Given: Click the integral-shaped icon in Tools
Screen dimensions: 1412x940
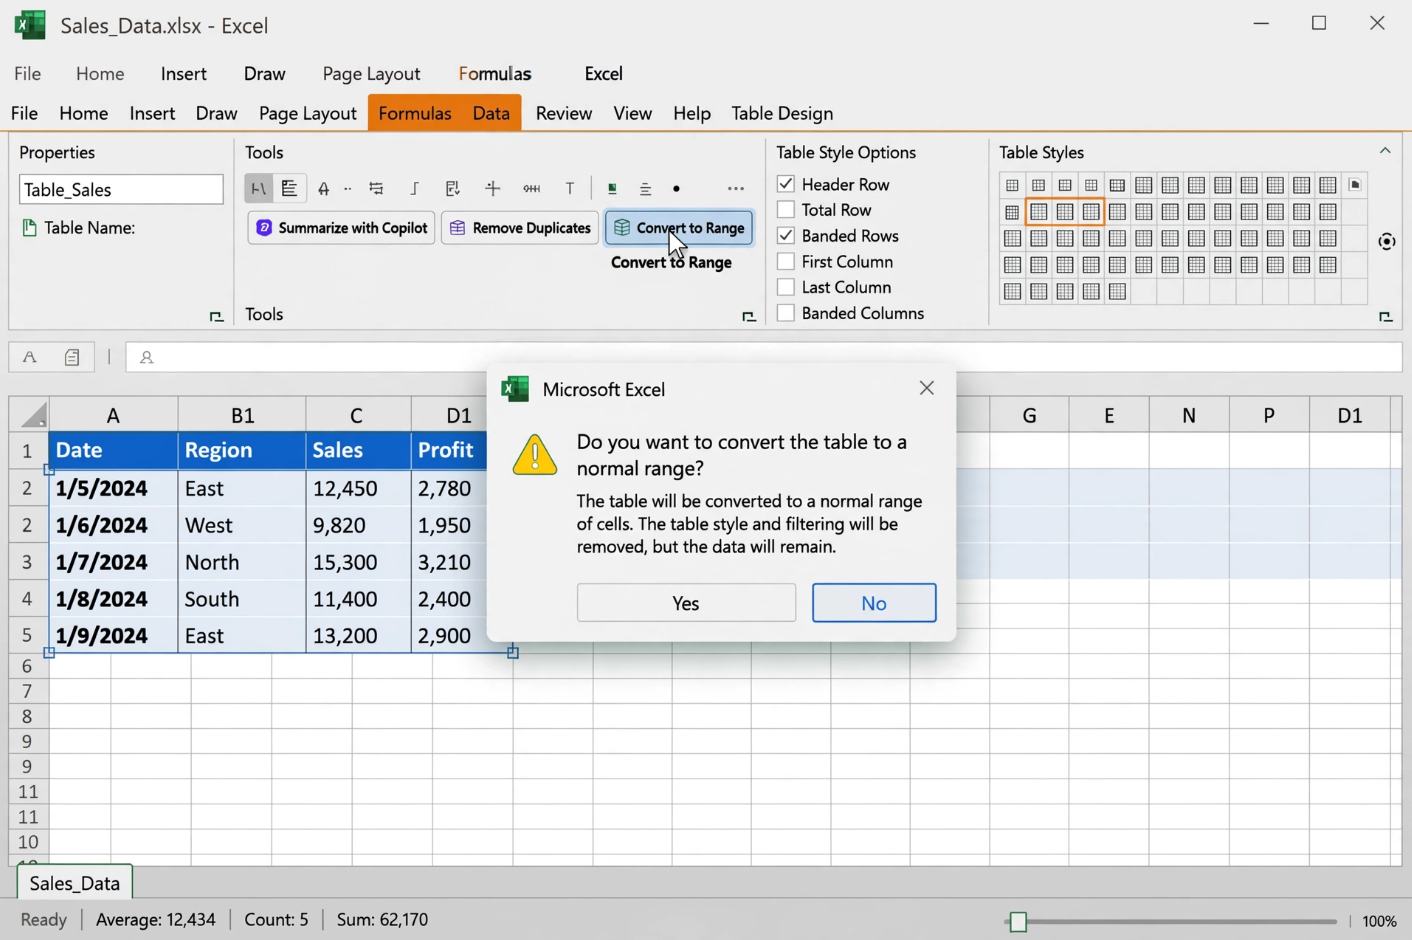Looking at the screenshot, I should coord(414,188).
